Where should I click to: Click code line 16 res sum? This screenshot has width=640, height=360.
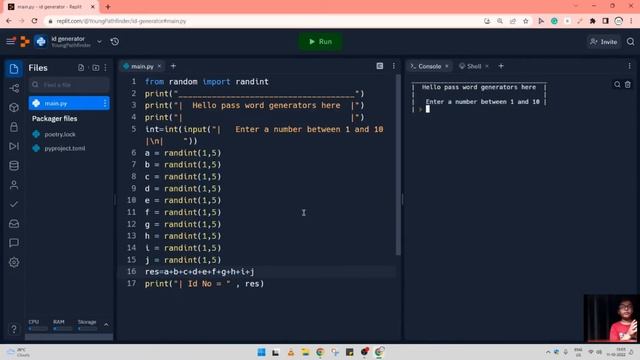point(200,272)
